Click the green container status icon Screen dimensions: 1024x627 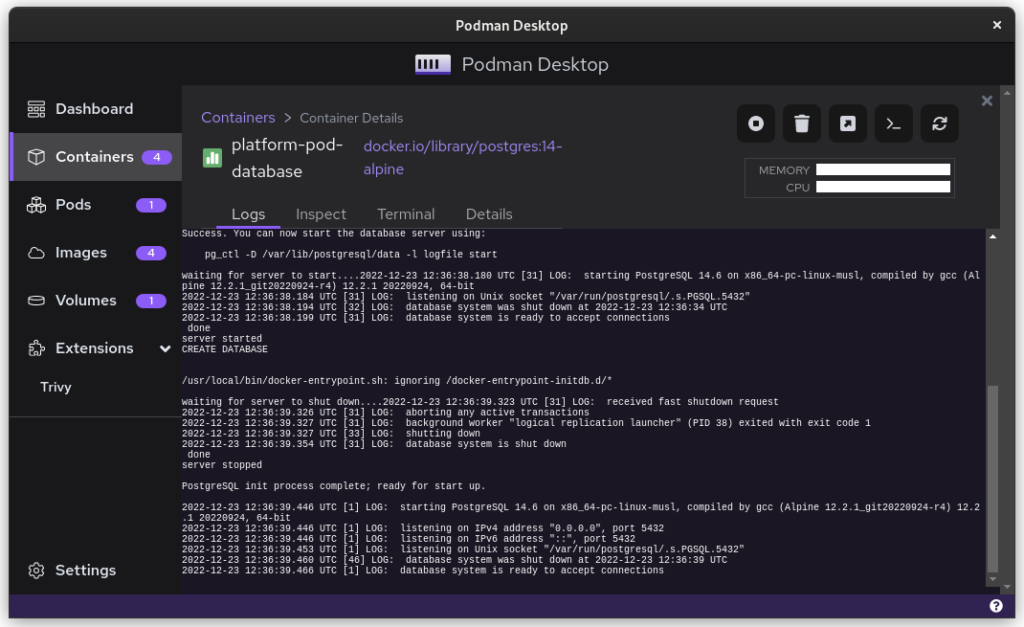[212, 158]
